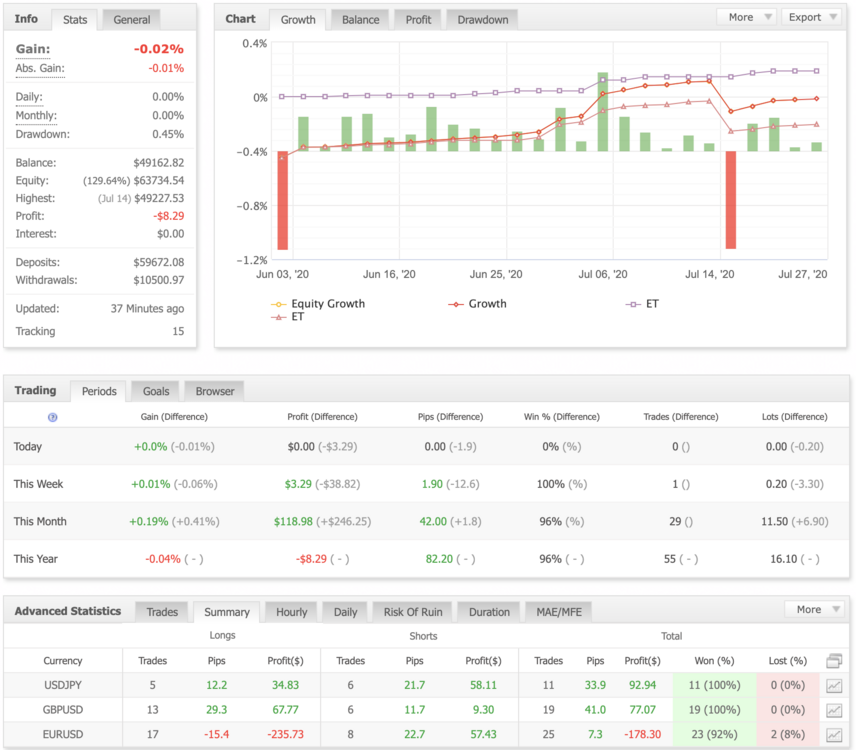Switch to the General tab
The height and width of the screenshot is (750, 856).
[x=132, y=20]
